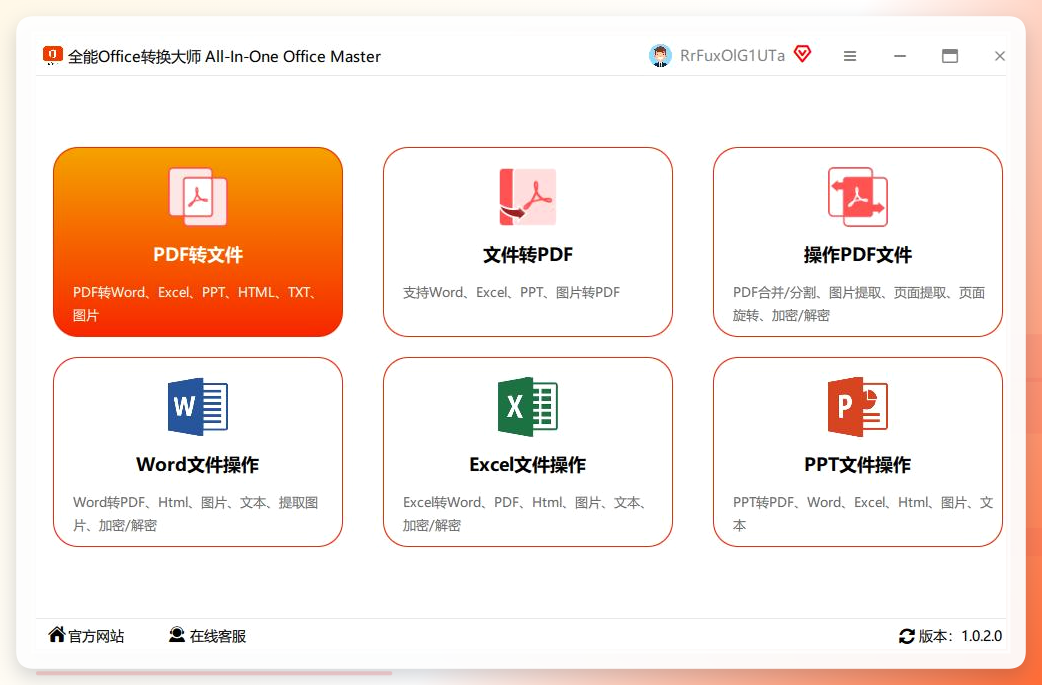Click the user avatar picture
Screen dimensions: 1042x685
click(x=660, y=56)
